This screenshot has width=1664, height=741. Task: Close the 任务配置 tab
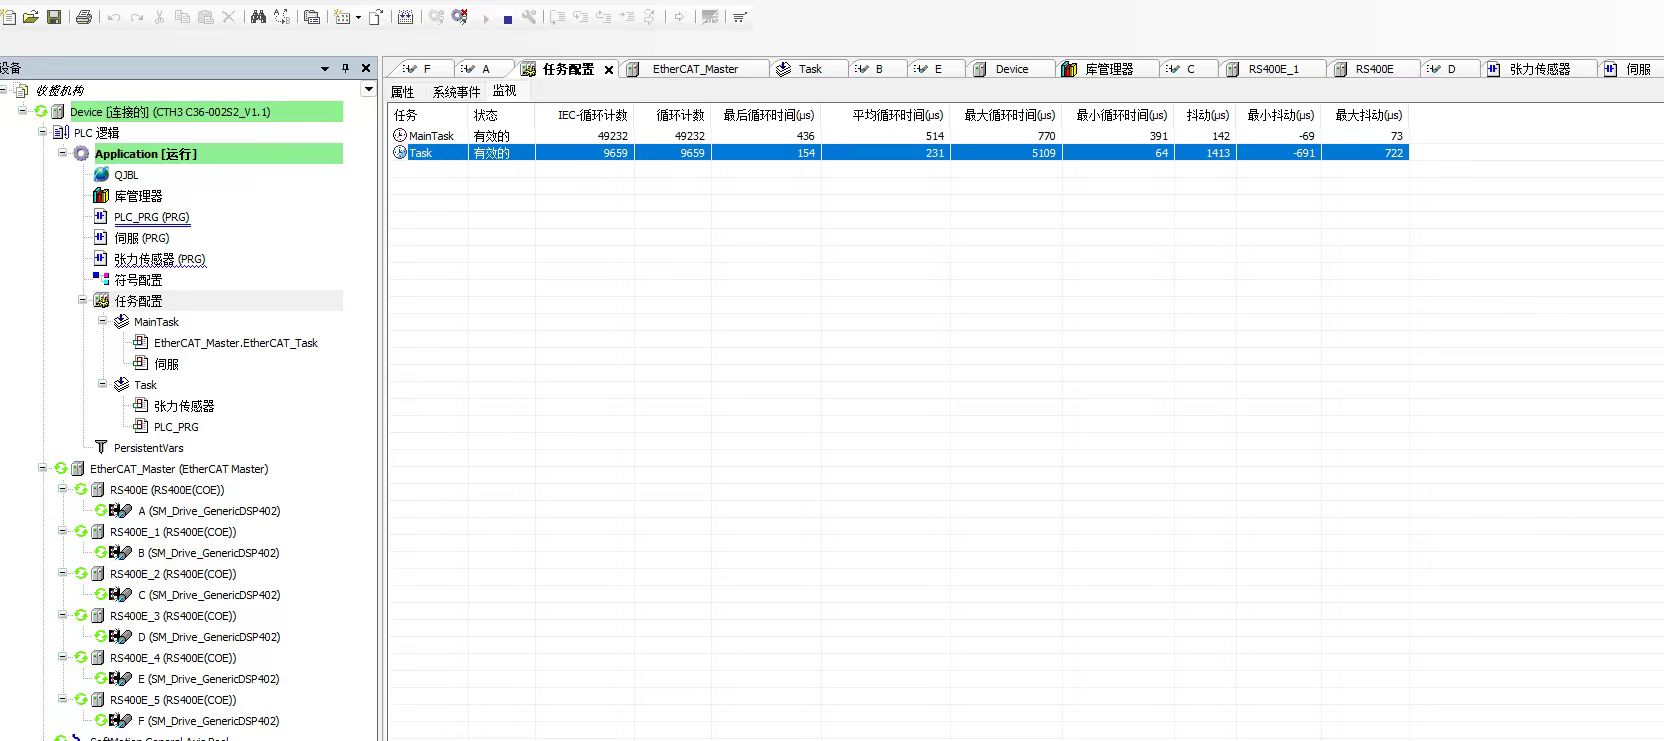tap(609, 69)
